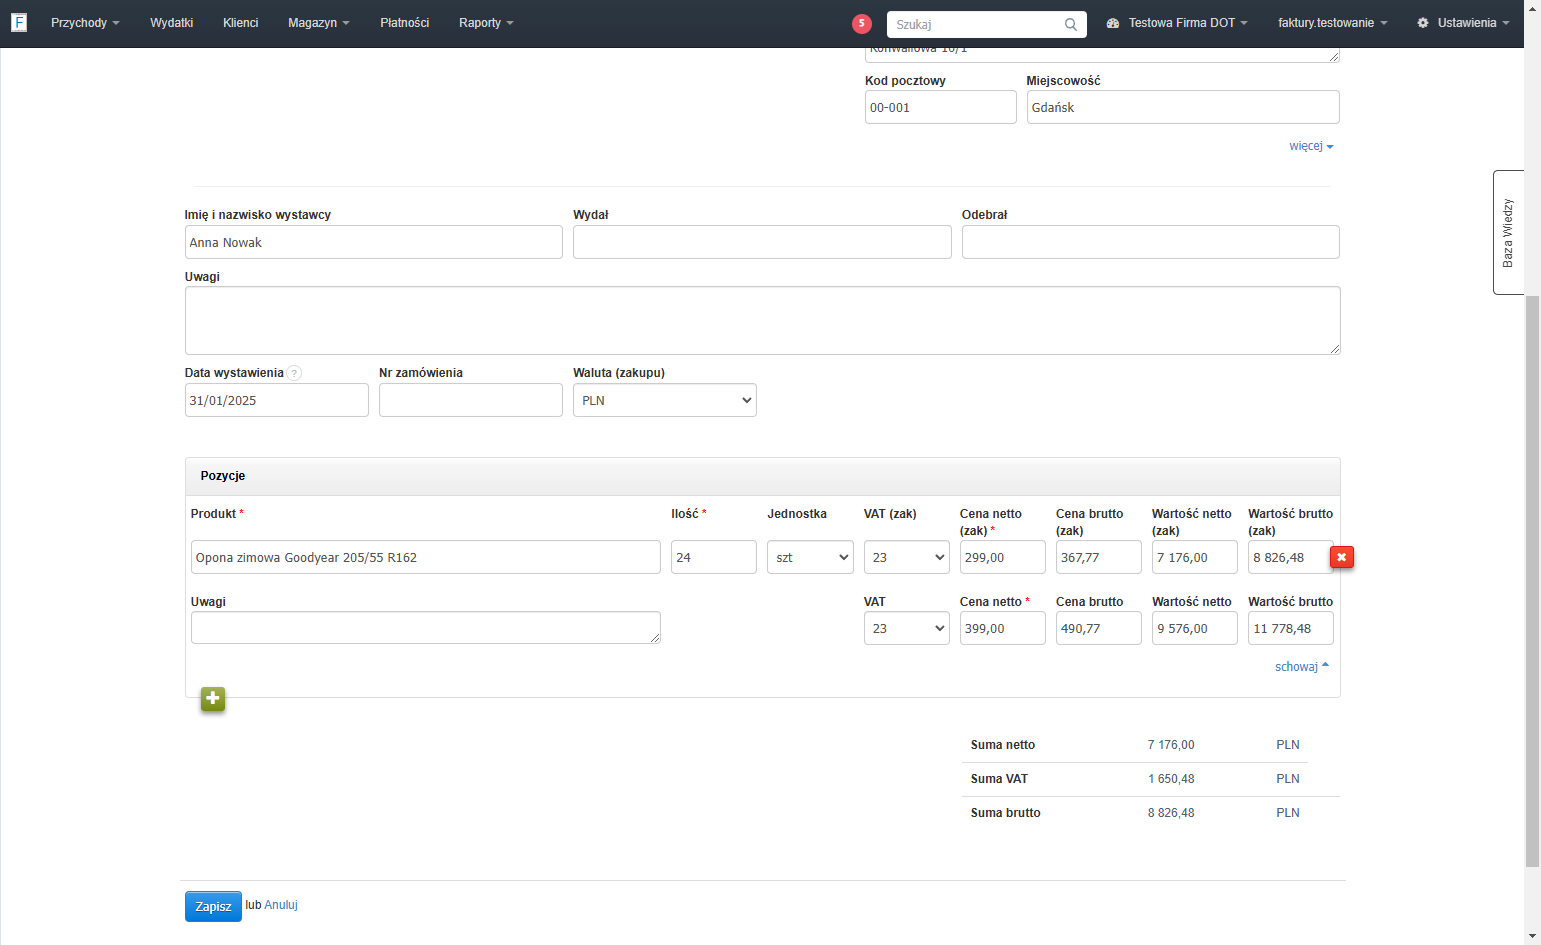This screenshot has width=1541, height=945.
Task: Open the Ustawienia settings menu
Action: [1463, 23]
